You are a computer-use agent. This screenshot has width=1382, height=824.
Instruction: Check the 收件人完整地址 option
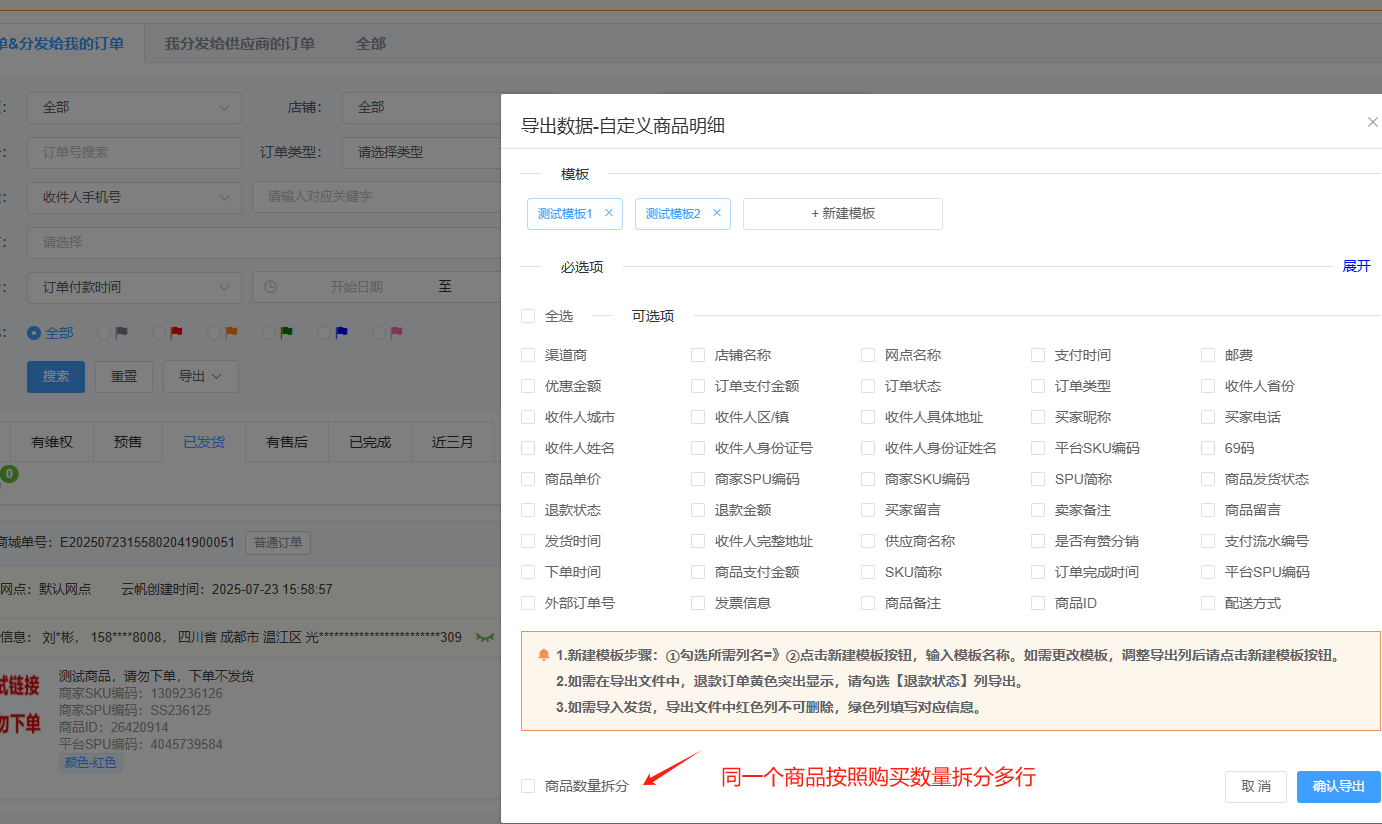tap(698, 541)
